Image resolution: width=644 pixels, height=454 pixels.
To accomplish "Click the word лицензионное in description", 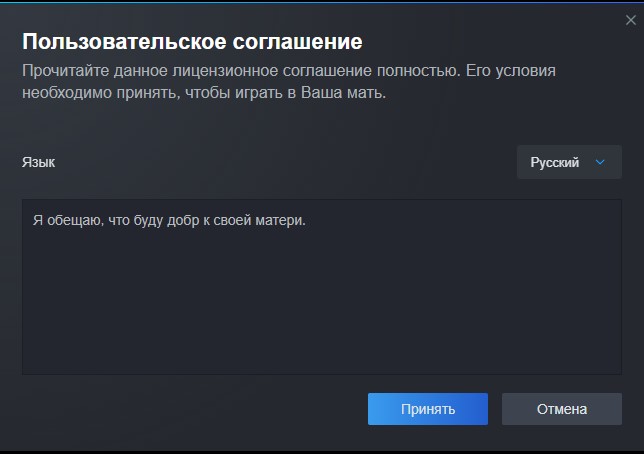I will [225, 71].
